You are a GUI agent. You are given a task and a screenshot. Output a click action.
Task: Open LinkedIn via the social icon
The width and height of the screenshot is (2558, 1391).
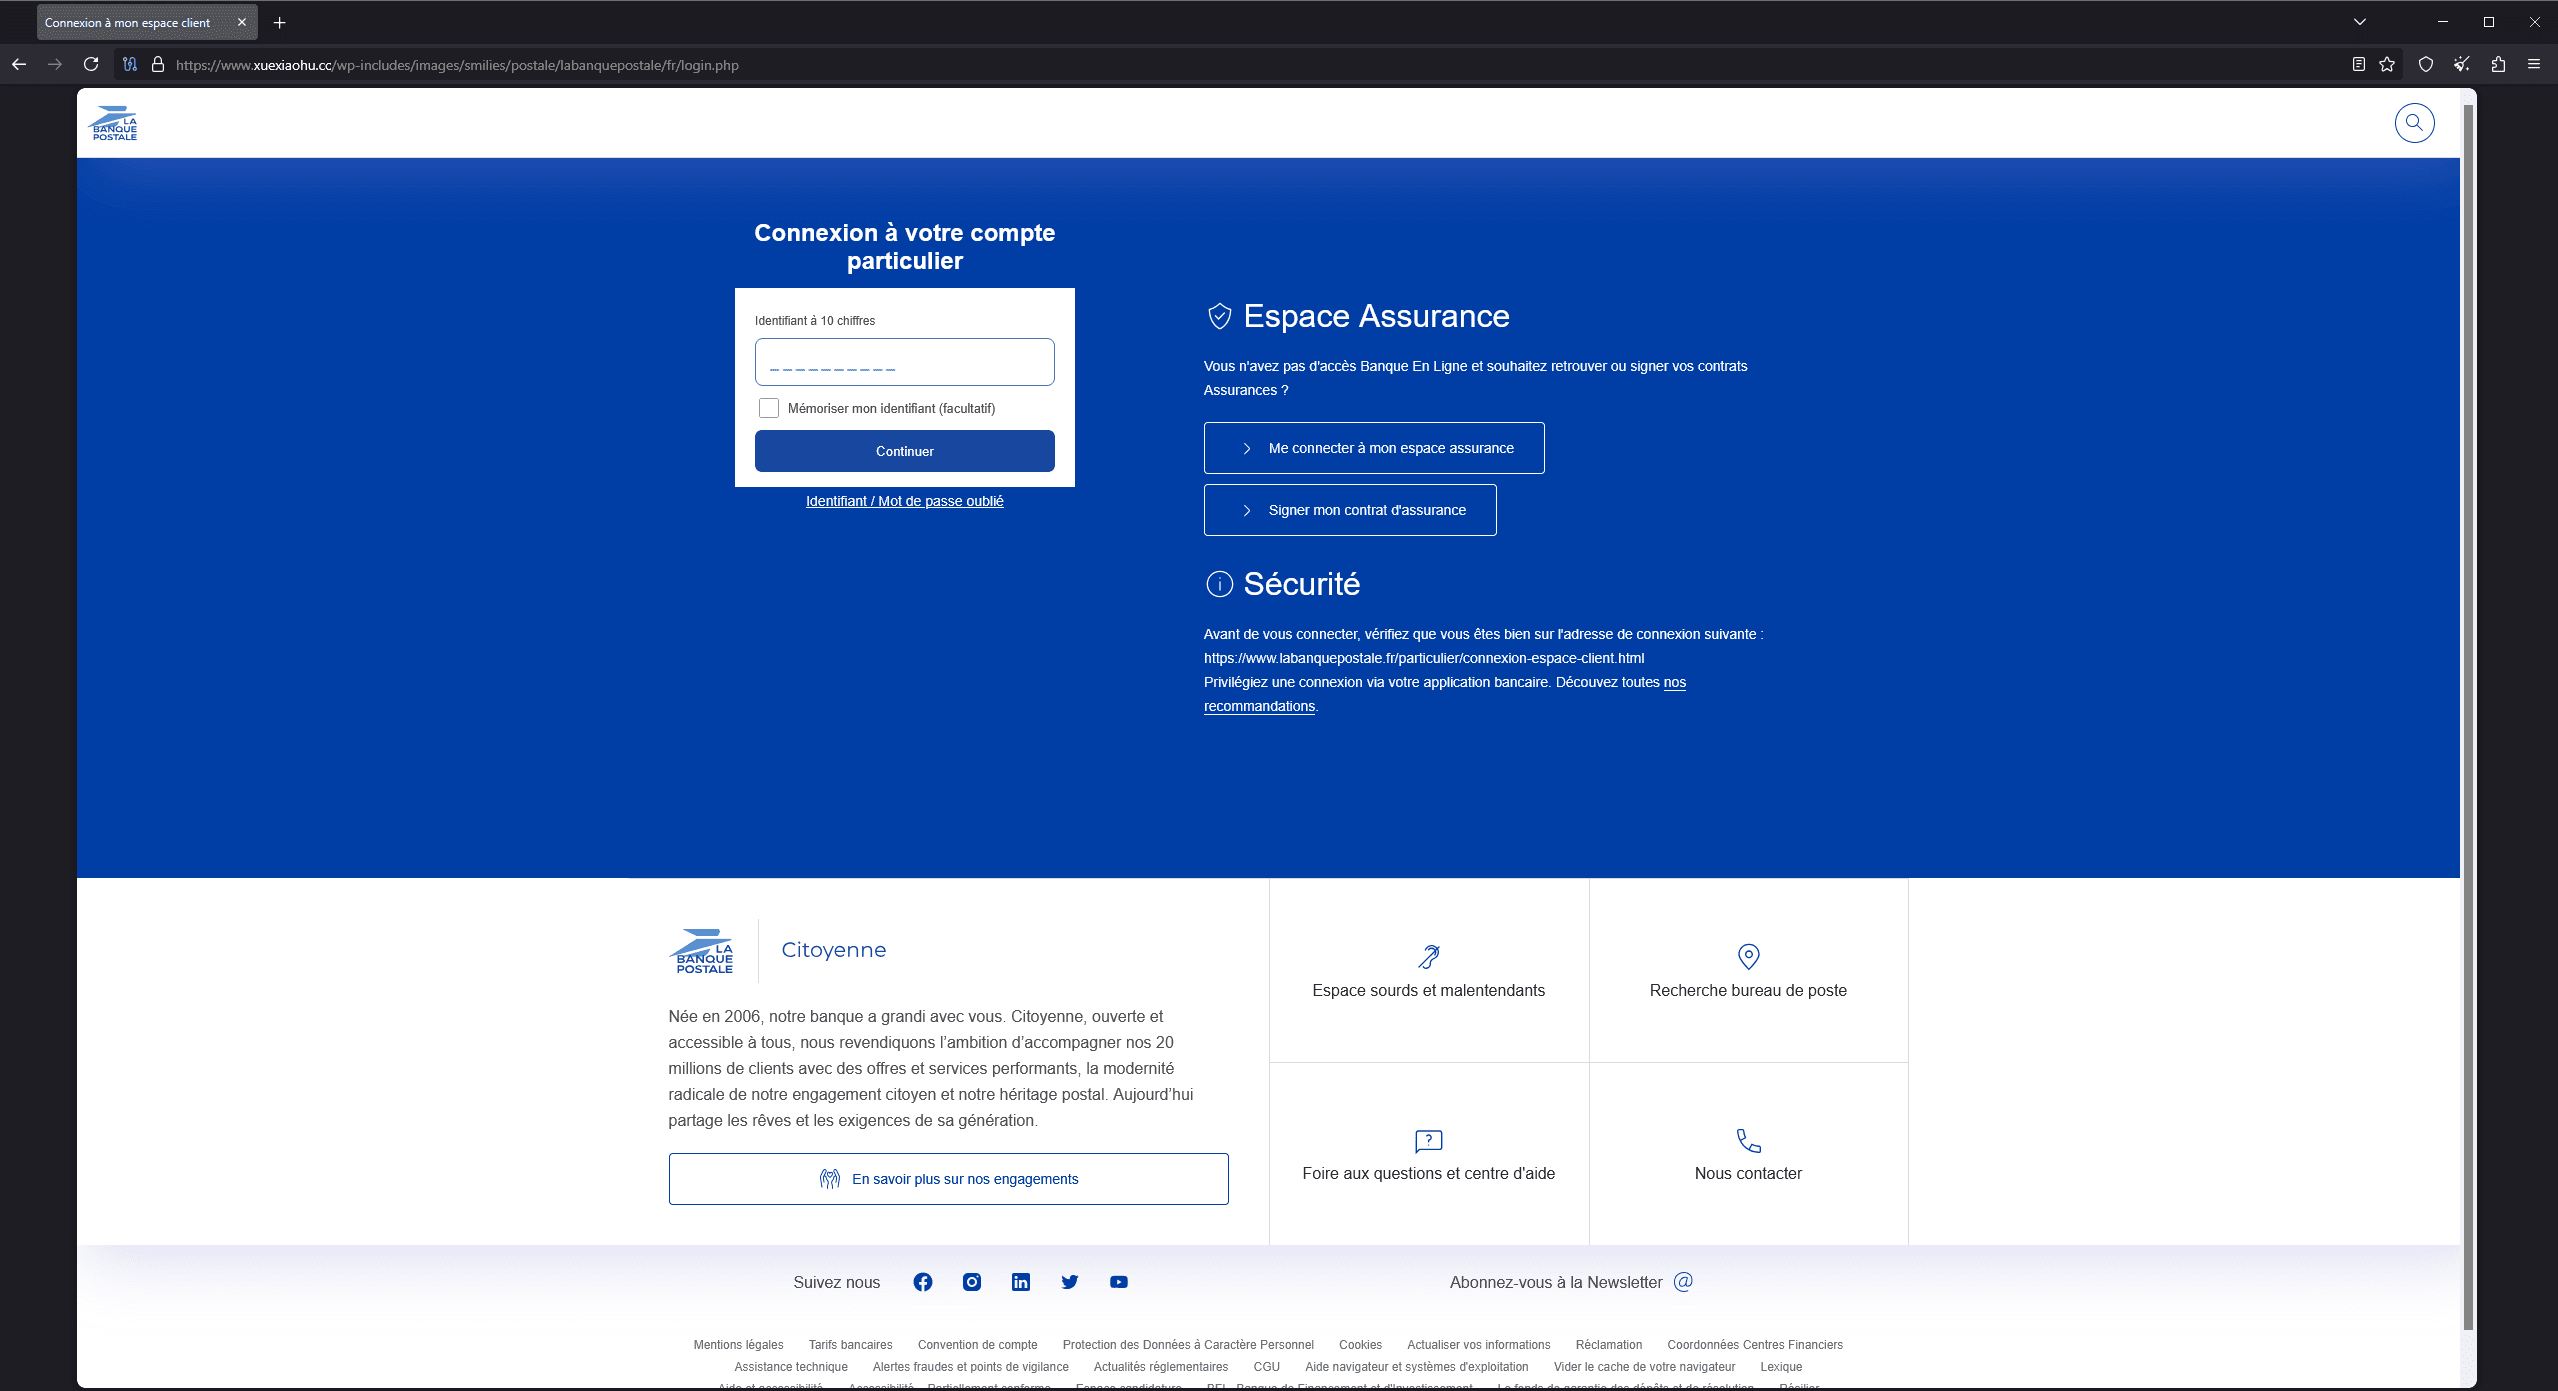click(x=1020, y=1281)
